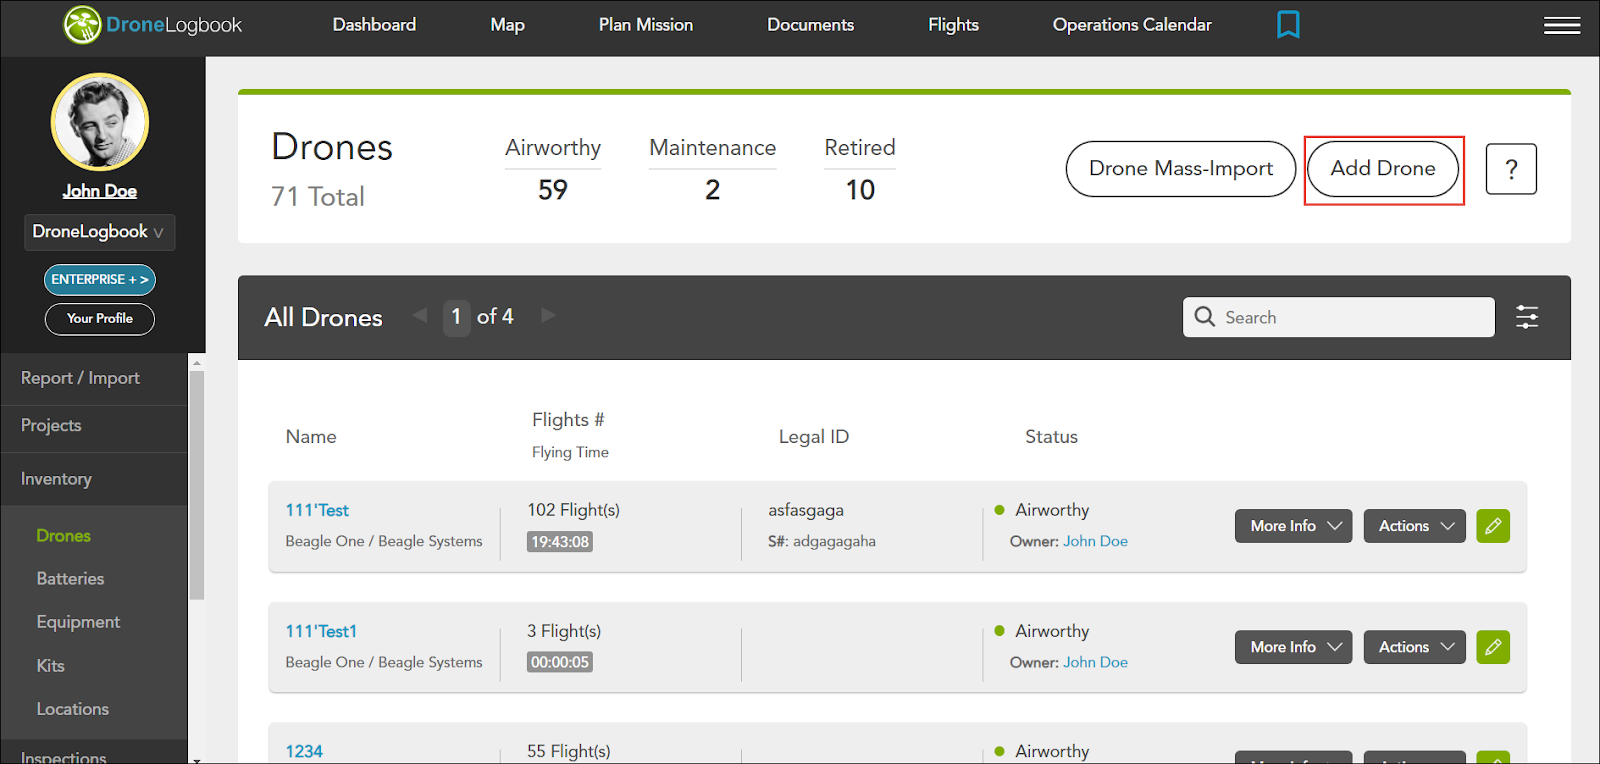This screenshot has width=1600, height=764.
Task: Open Flights menu
Action: [x=953, y=25]
